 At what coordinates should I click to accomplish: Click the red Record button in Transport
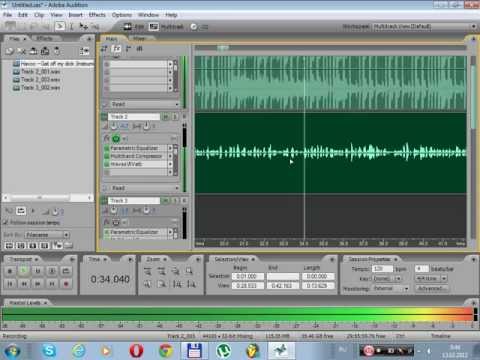point(66,284)
